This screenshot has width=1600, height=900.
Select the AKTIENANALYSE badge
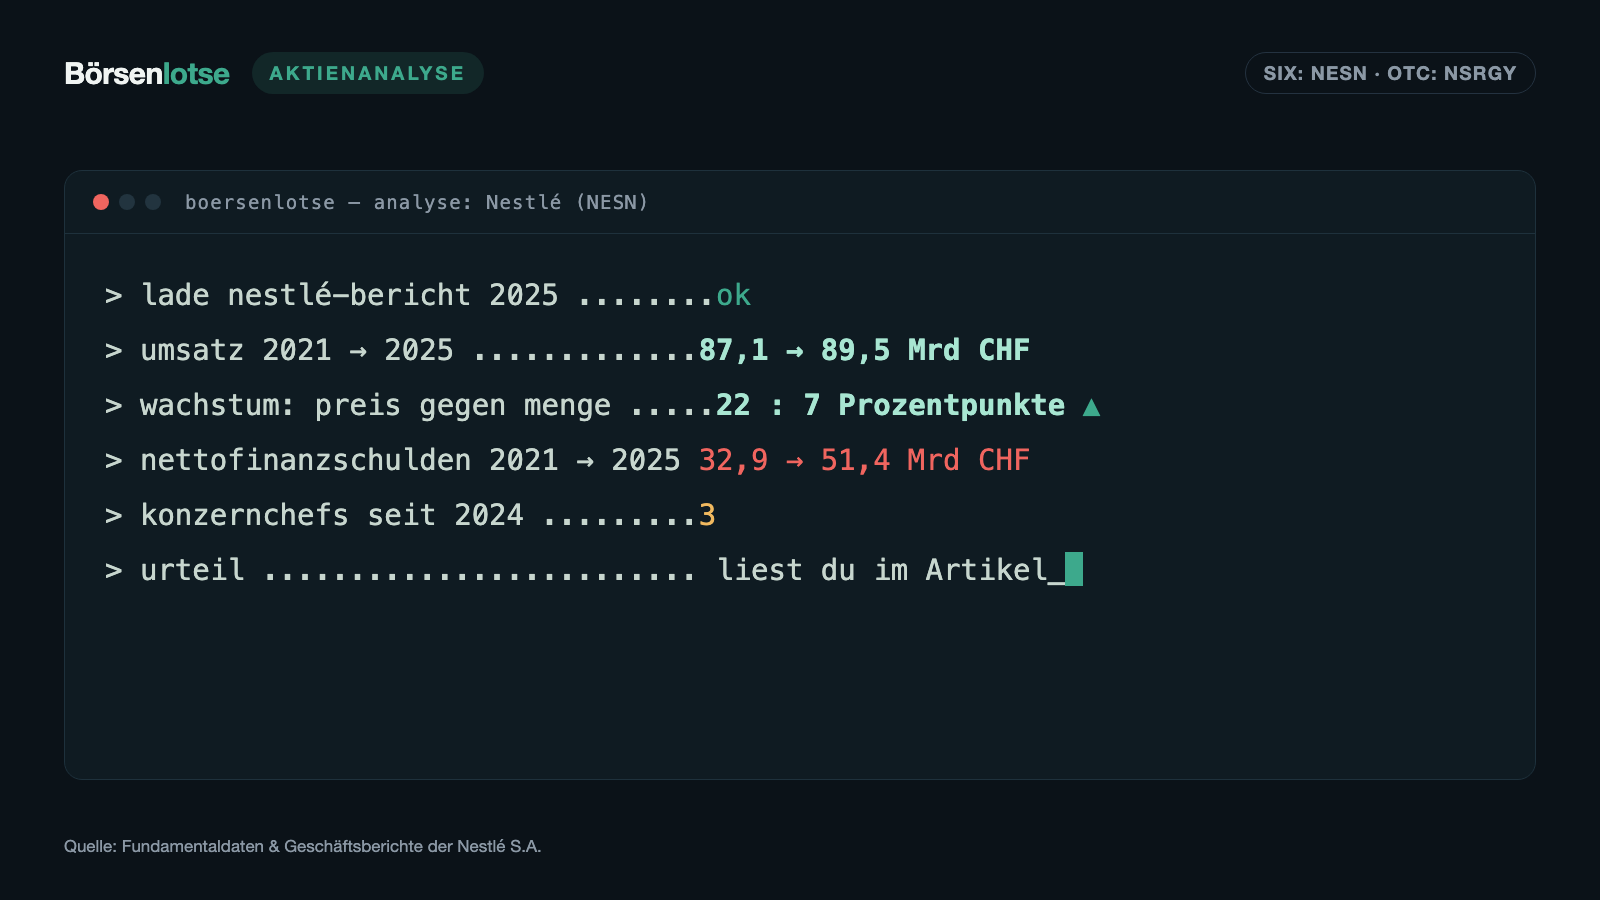coord(367,73)
